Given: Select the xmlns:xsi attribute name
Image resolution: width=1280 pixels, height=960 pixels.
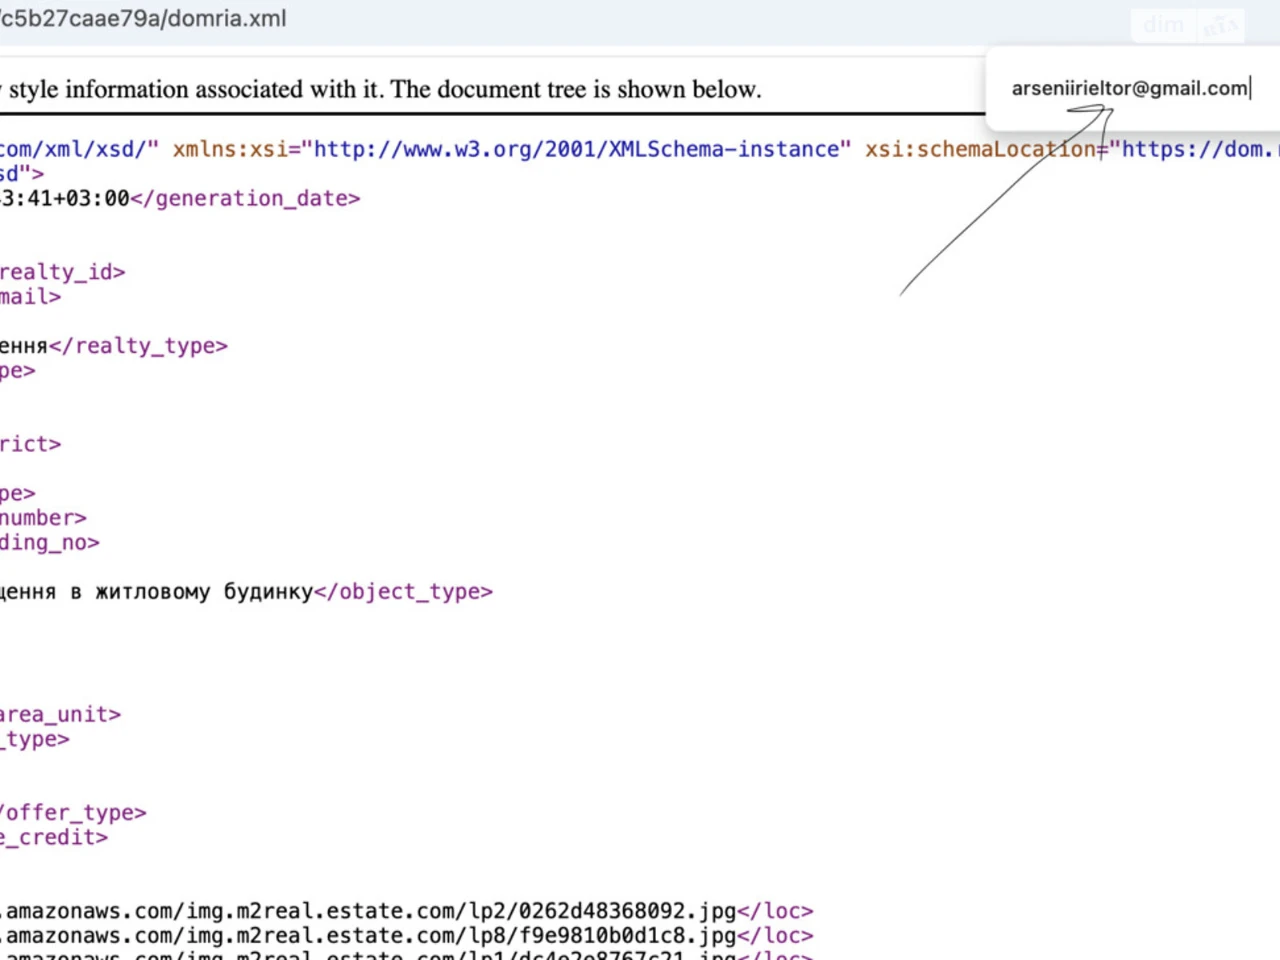Looking at the screenshot, I should pos(230,149).
